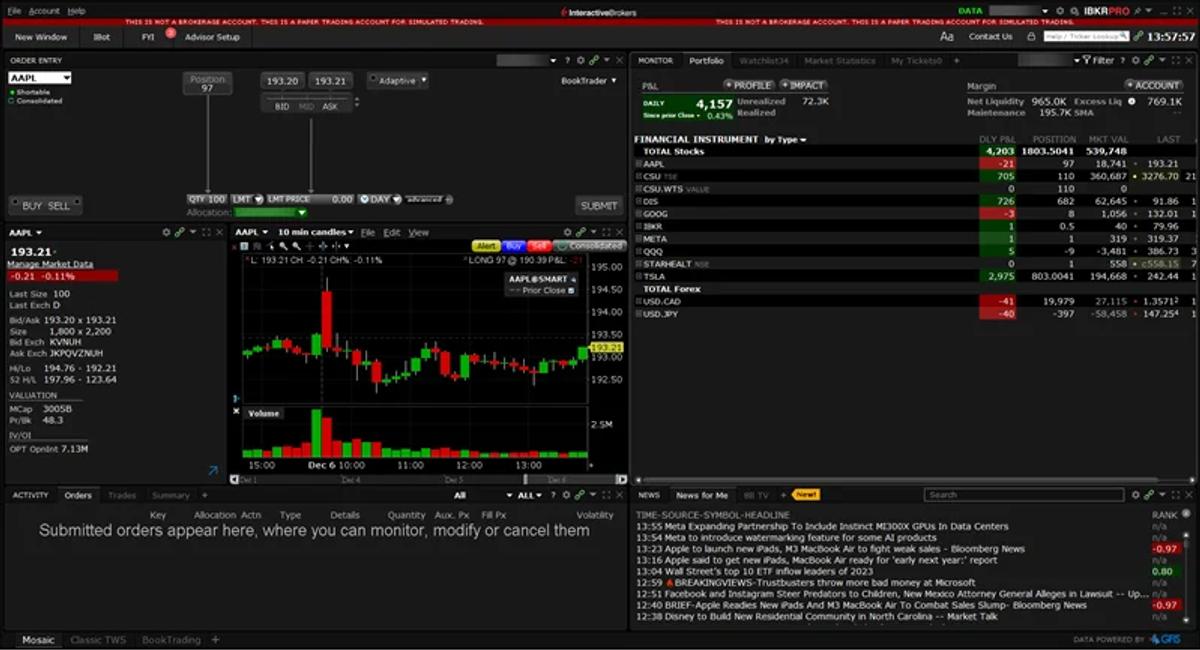Click the ACCOUNT button
The width and height of the screenshot is (1200, 650).
coord(1154,85)
